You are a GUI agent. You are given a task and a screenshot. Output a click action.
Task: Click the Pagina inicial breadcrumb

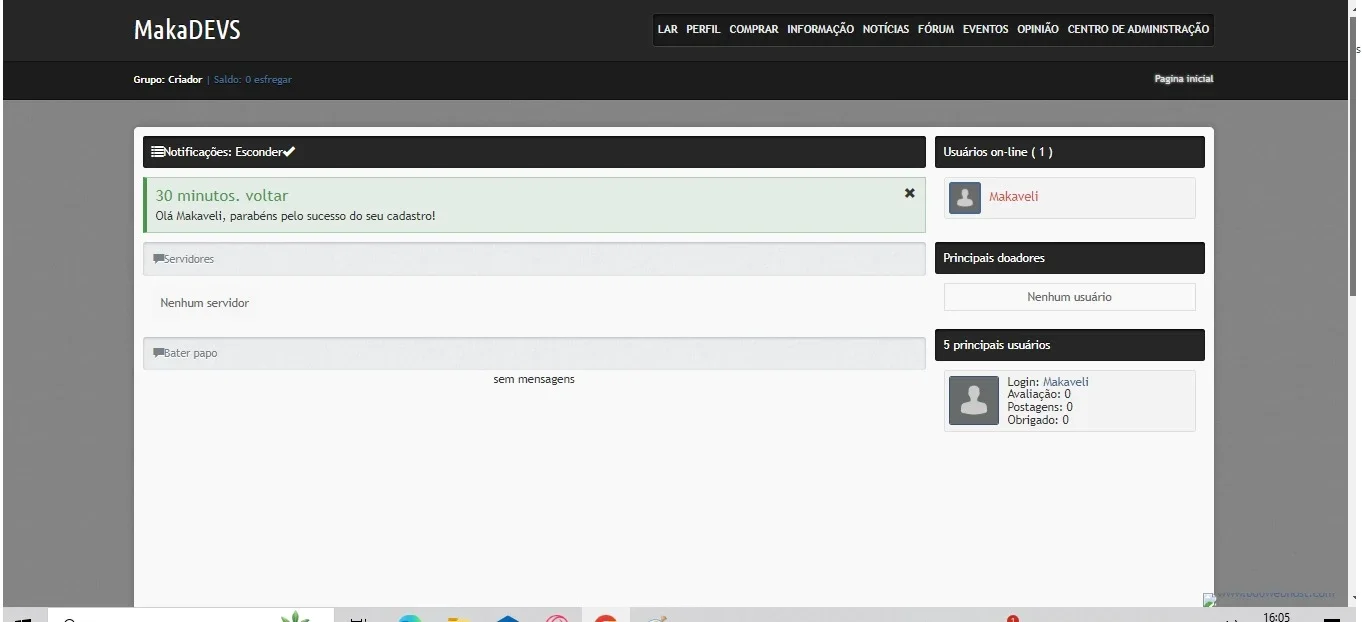pyautogui.click(x=1184, y=78)
